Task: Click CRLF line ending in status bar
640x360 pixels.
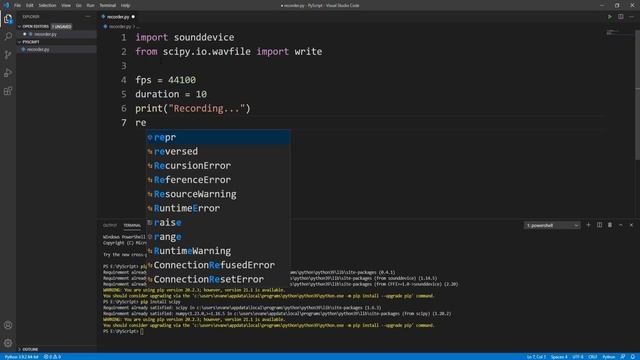Action: point(593,357)
